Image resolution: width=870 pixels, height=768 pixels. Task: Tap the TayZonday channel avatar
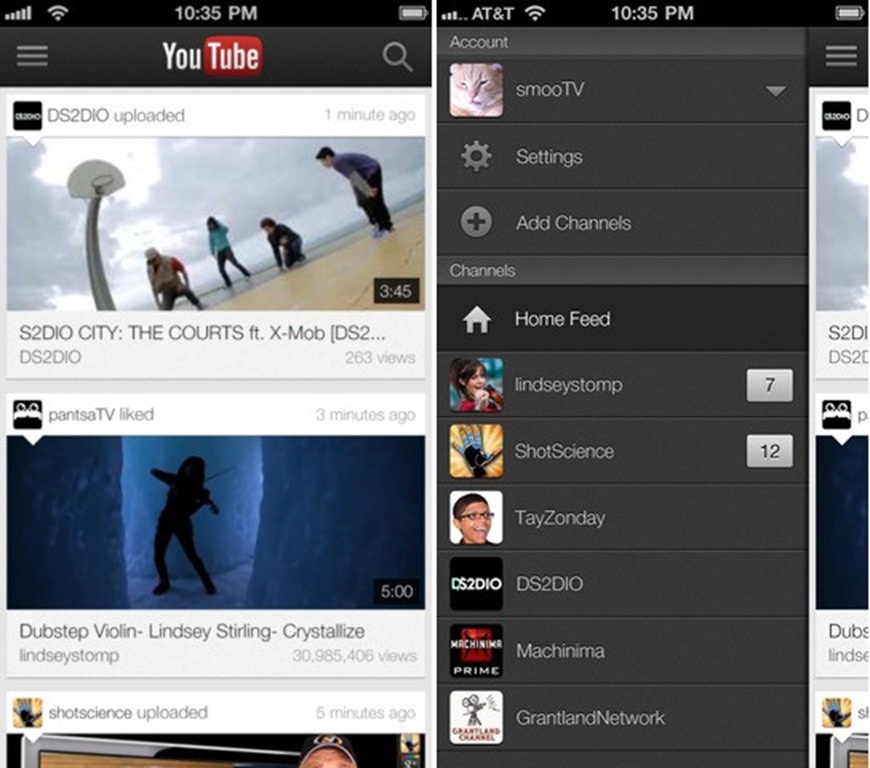pos(476,517)
